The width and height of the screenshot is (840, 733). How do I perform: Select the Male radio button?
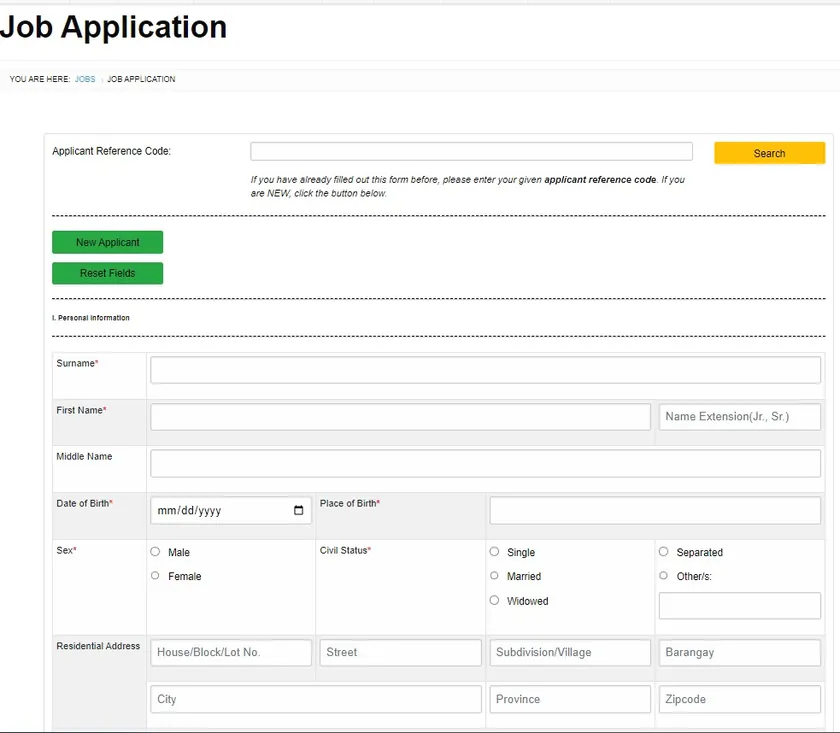coord(155,551)
